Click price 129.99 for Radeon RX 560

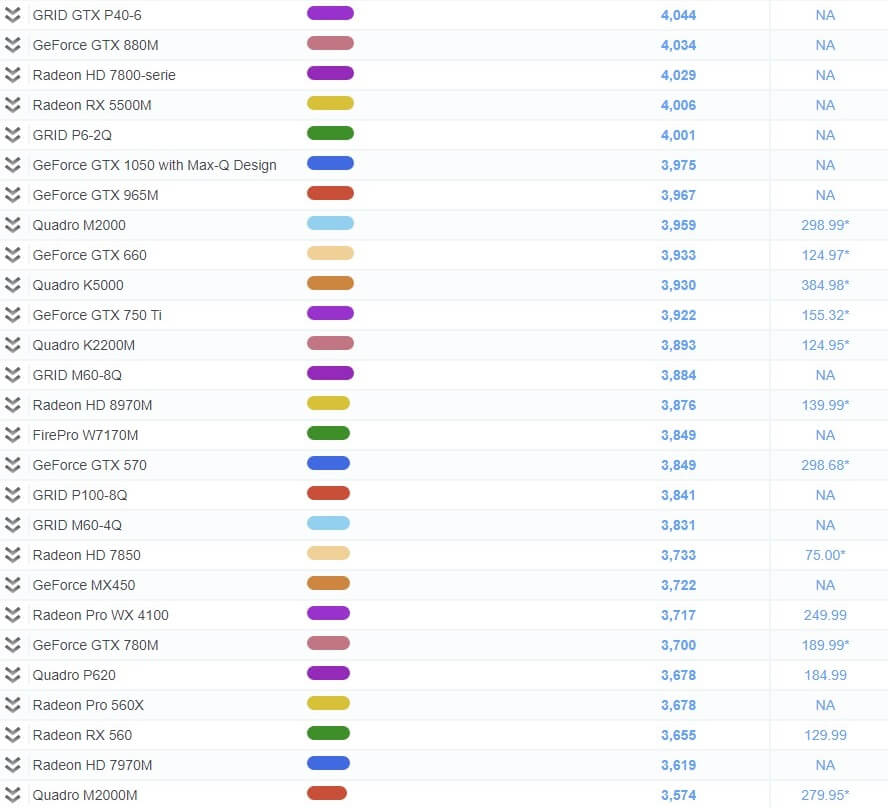pyautogui.click(x=825, y=736)
